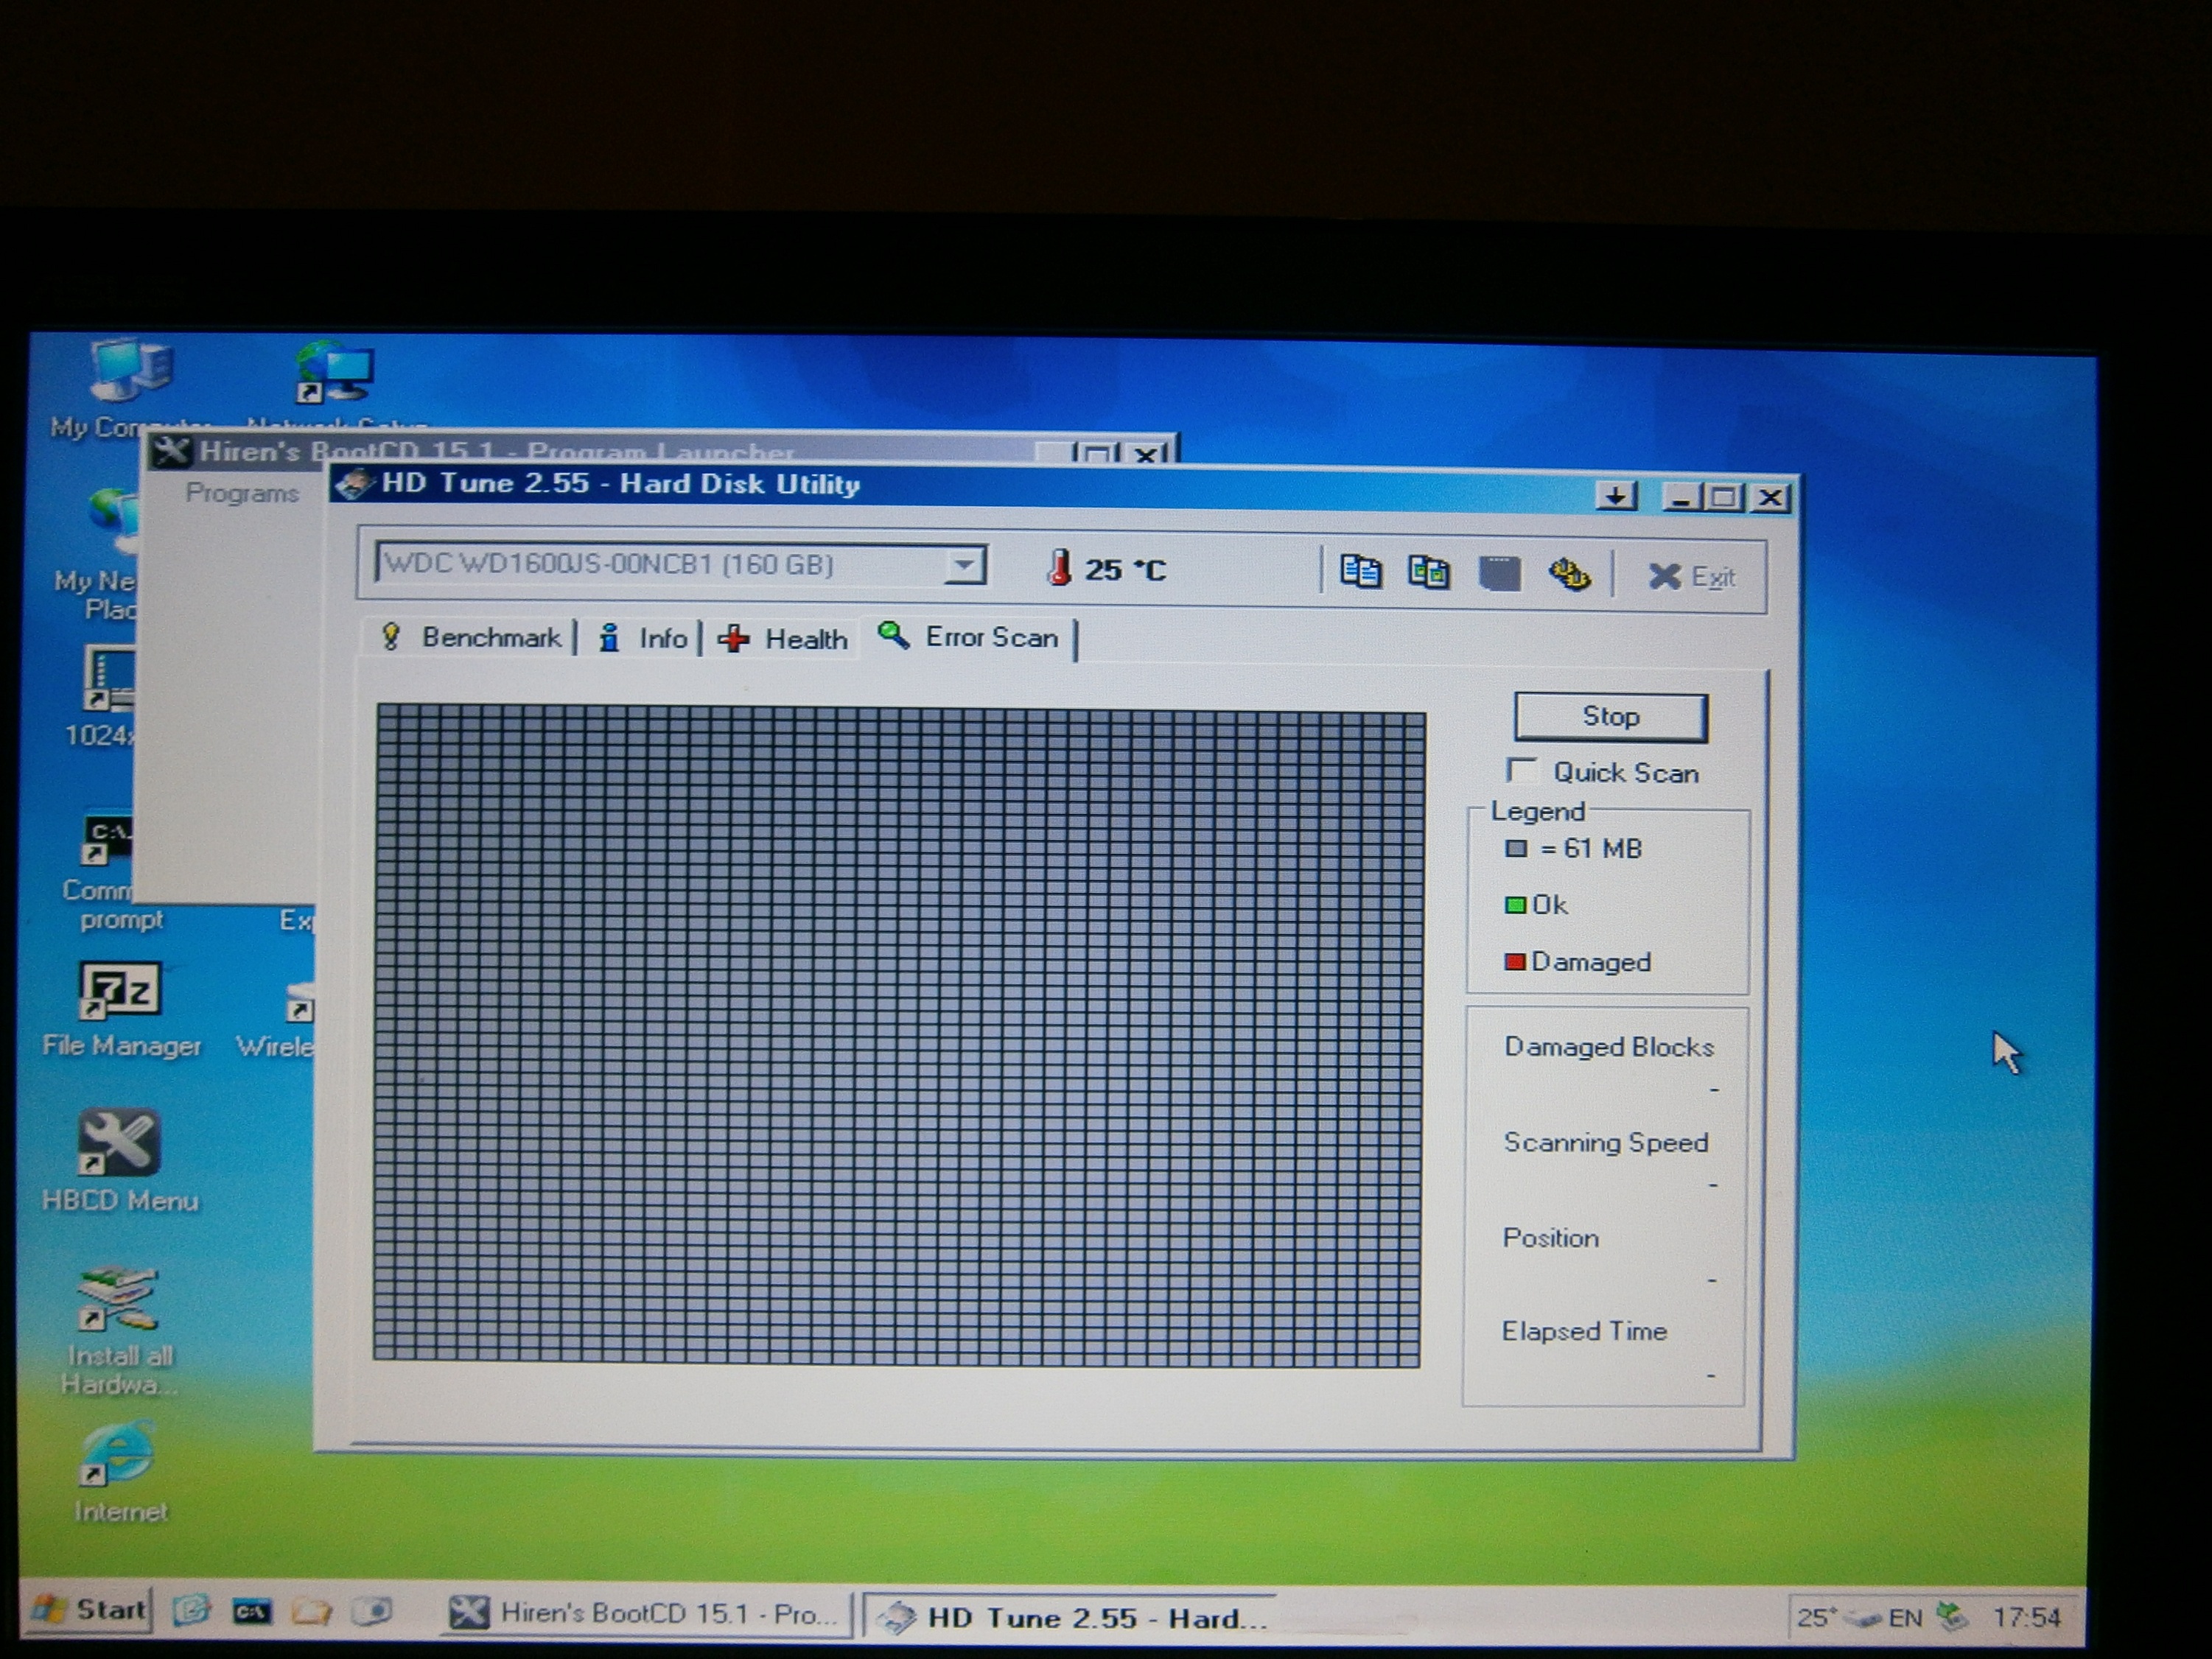Expand the WDC WD1600JS drive dropdown

coord(964,565)
